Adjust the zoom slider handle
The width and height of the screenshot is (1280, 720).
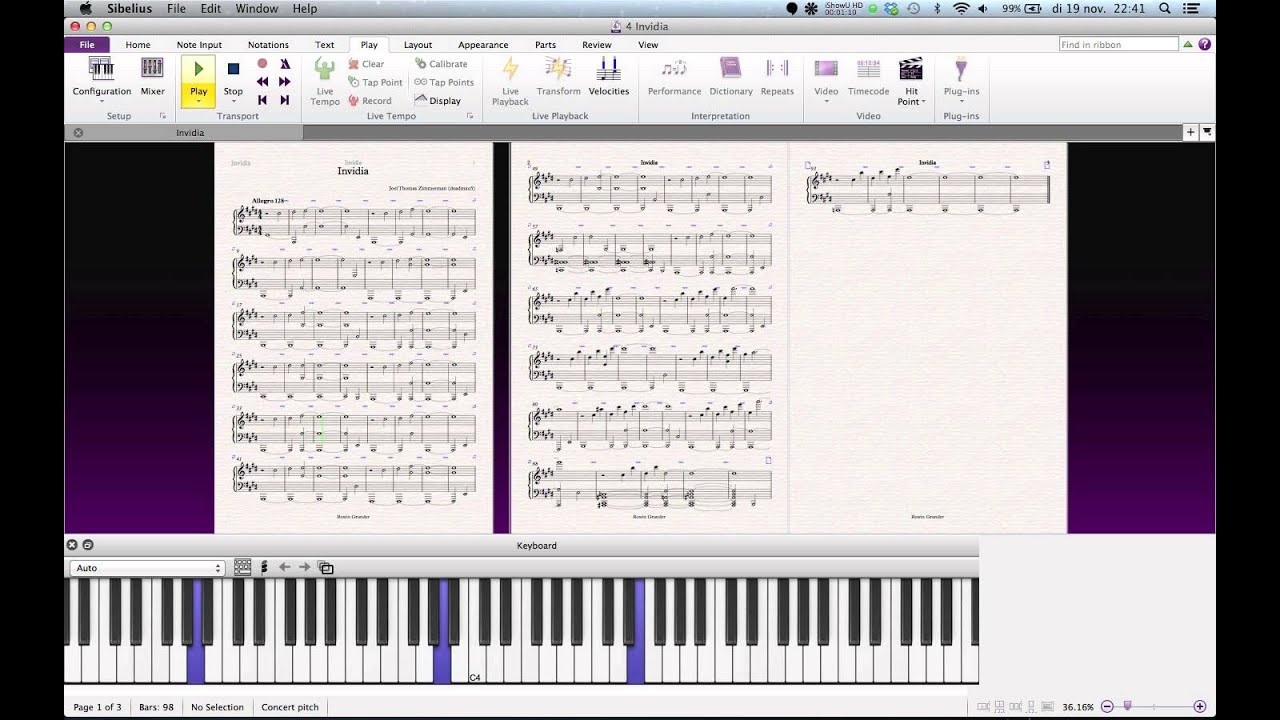(x=1127, y=706)
